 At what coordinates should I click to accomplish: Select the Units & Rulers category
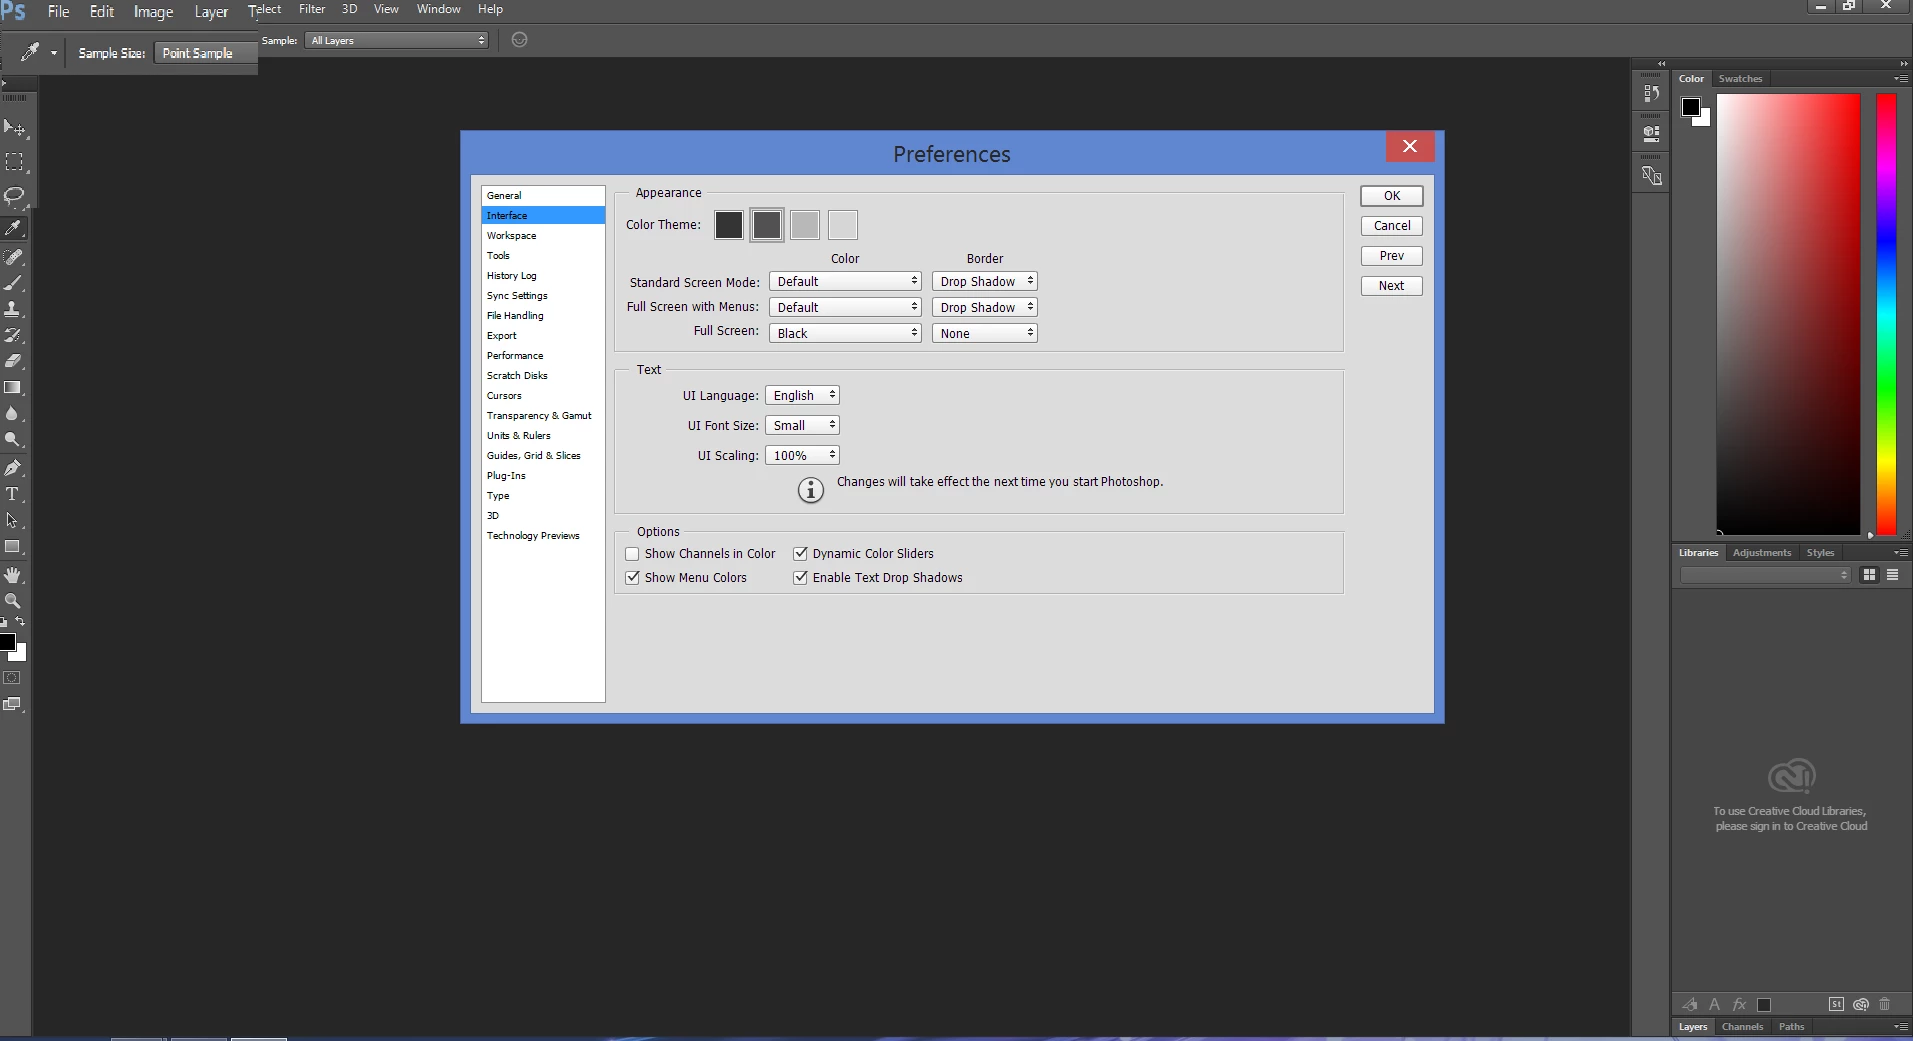(x=543, y=436)
